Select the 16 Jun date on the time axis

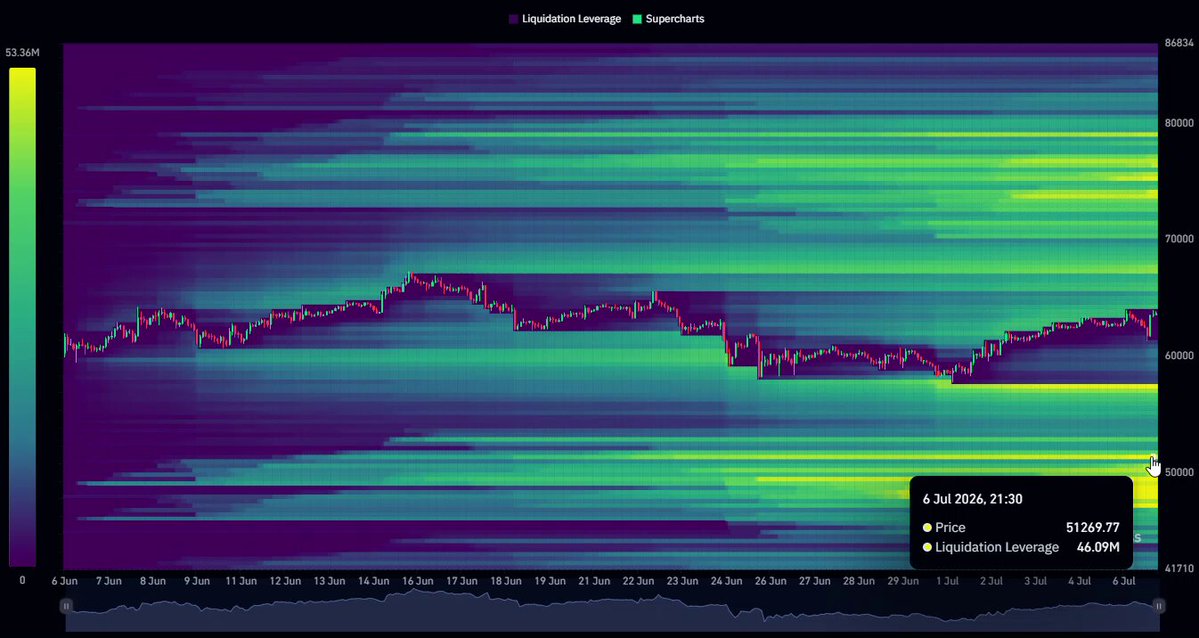click(x=418, y=581)
